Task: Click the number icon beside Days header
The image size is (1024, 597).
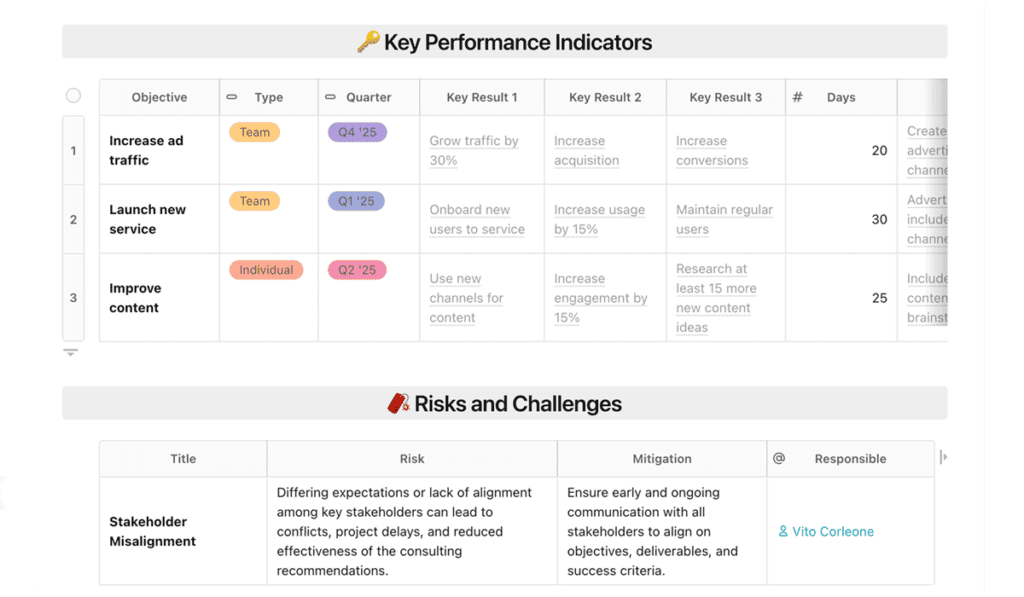Action: 797,97
